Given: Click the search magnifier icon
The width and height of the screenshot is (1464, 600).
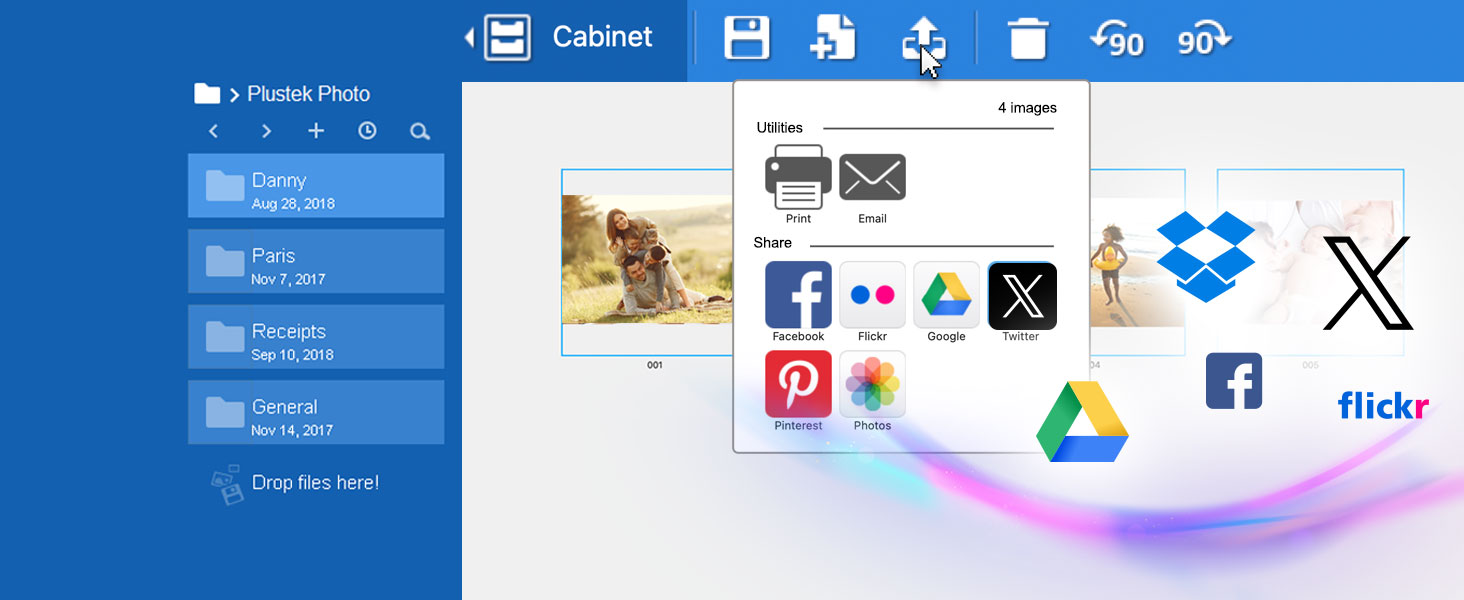Looking at the screenshot, I should click(420, 131).
